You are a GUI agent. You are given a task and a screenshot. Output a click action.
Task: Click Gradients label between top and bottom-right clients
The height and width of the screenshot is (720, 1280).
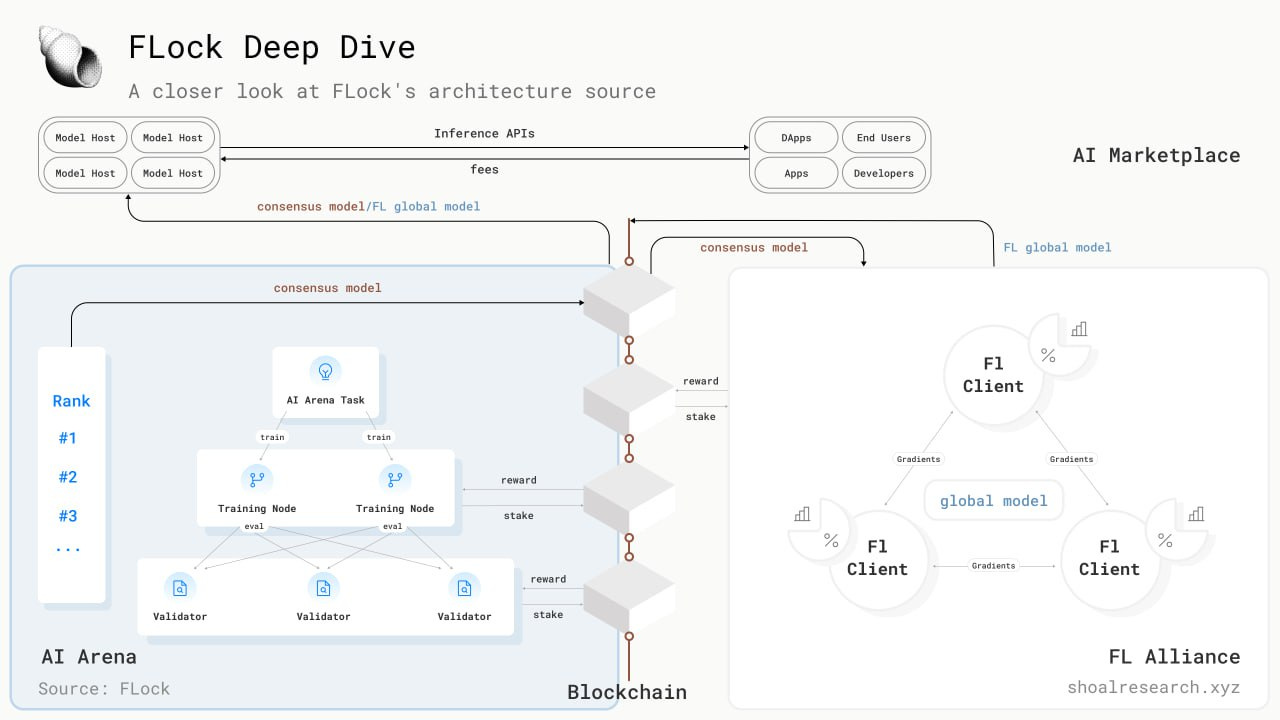(x=1071, y=459)
